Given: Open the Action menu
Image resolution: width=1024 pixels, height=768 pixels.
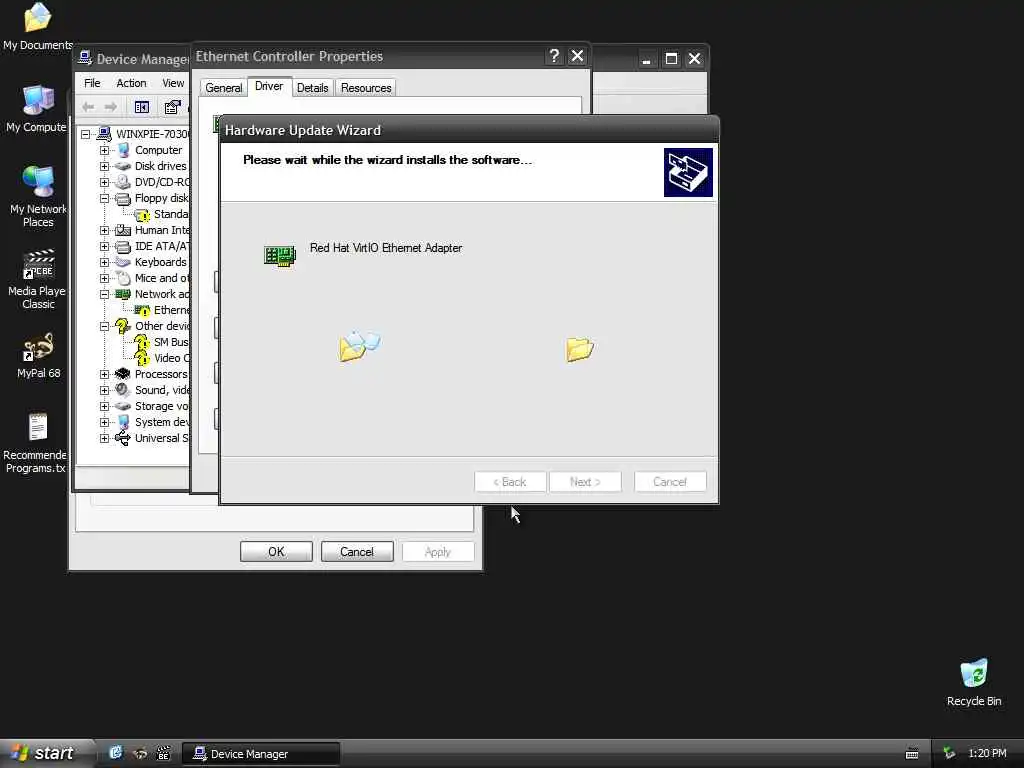Looking at the screenshot, I should 131,83.
